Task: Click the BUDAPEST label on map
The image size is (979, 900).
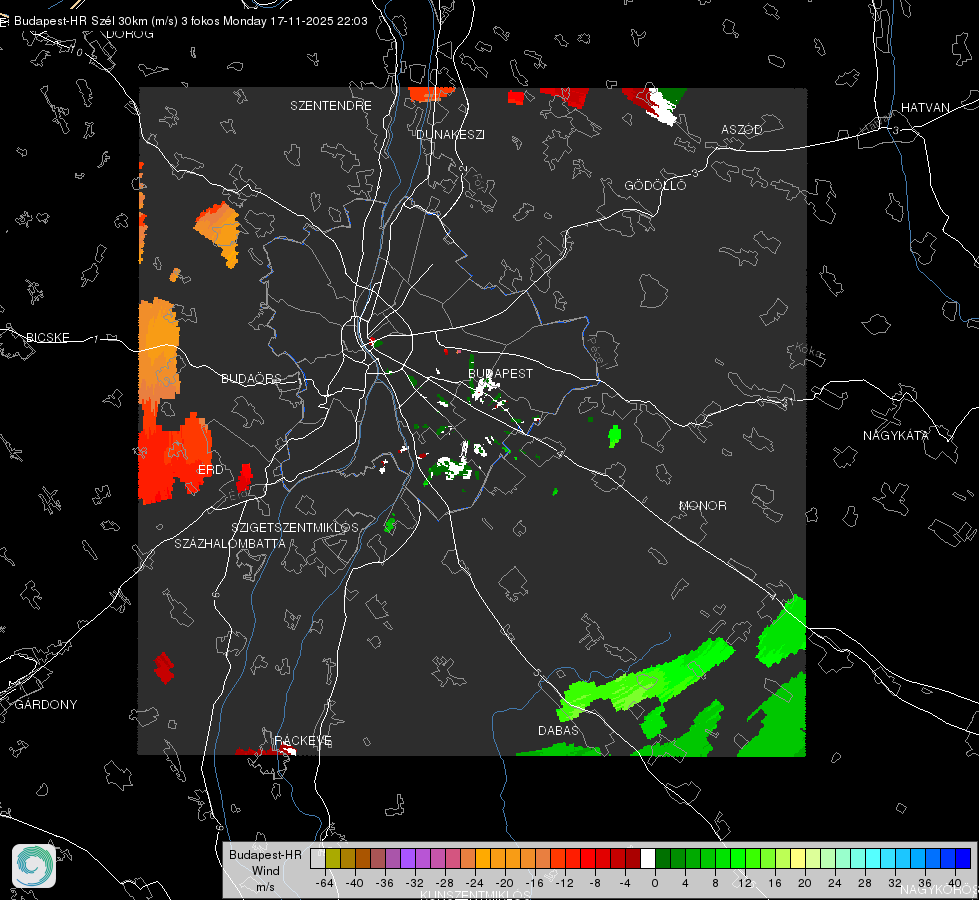Action: [500, 373]
